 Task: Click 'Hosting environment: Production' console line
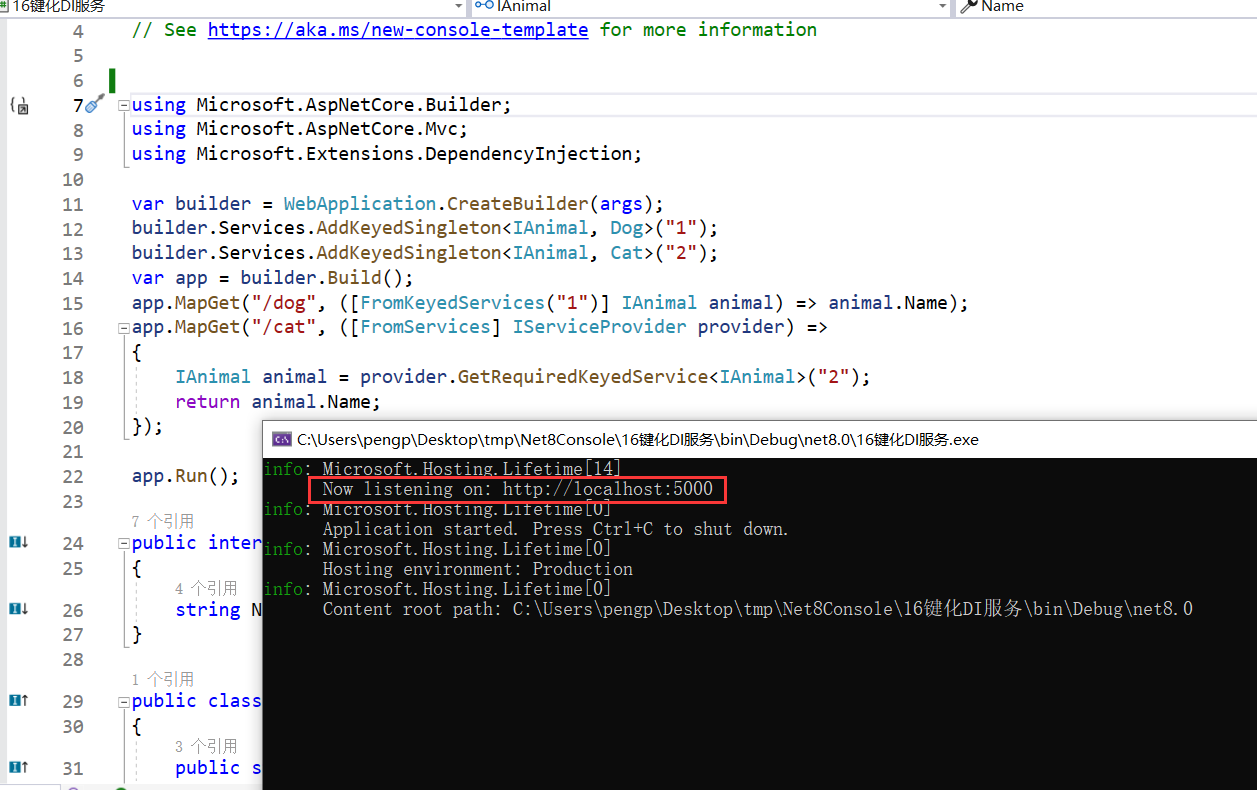click(x=478, y=569)
